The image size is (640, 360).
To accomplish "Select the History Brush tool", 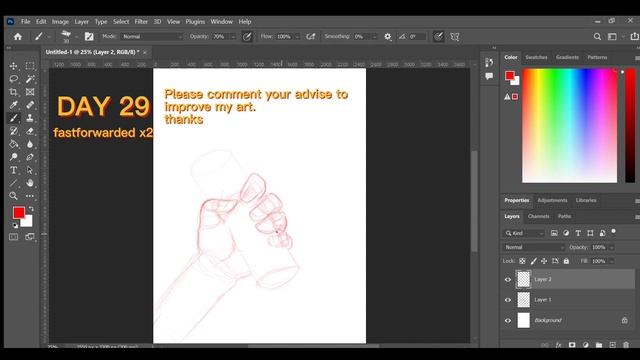I will coord(13,131).
